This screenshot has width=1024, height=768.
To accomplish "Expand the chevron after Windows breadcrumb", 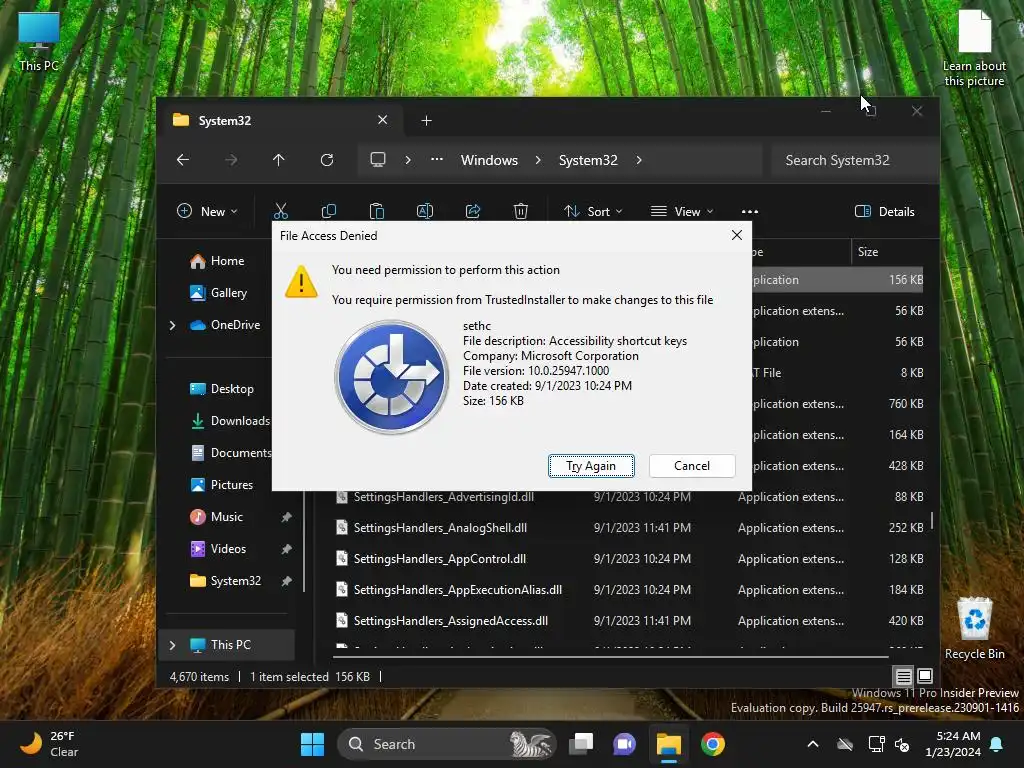I will point(538,160).
